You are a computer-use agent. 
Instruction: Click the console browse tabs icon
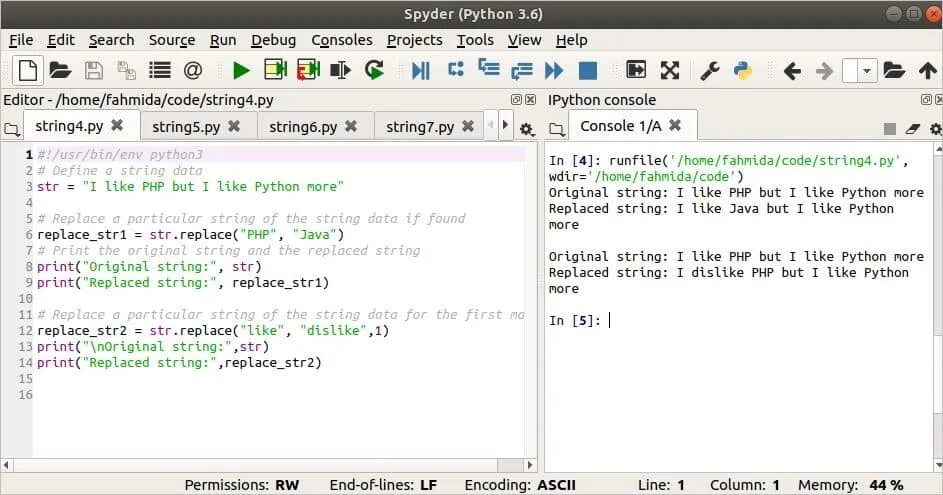(557, 129)
